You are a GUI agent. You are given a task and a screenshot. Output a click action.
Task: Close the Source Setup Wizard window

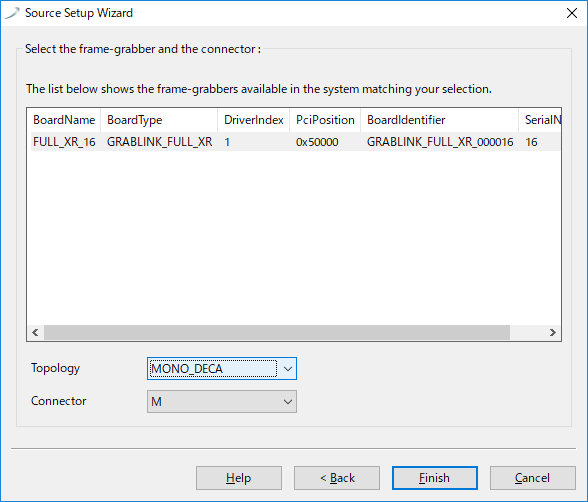point(572,13)
